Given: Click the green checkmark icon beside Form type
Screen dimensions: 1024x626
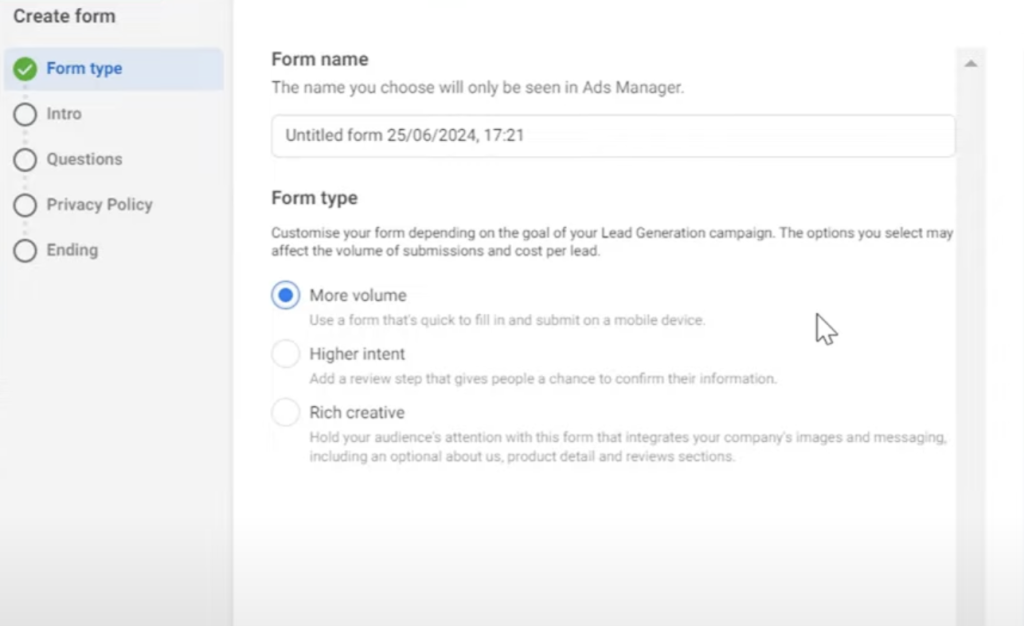Looking at the screenshot, I should coord(25,69).
